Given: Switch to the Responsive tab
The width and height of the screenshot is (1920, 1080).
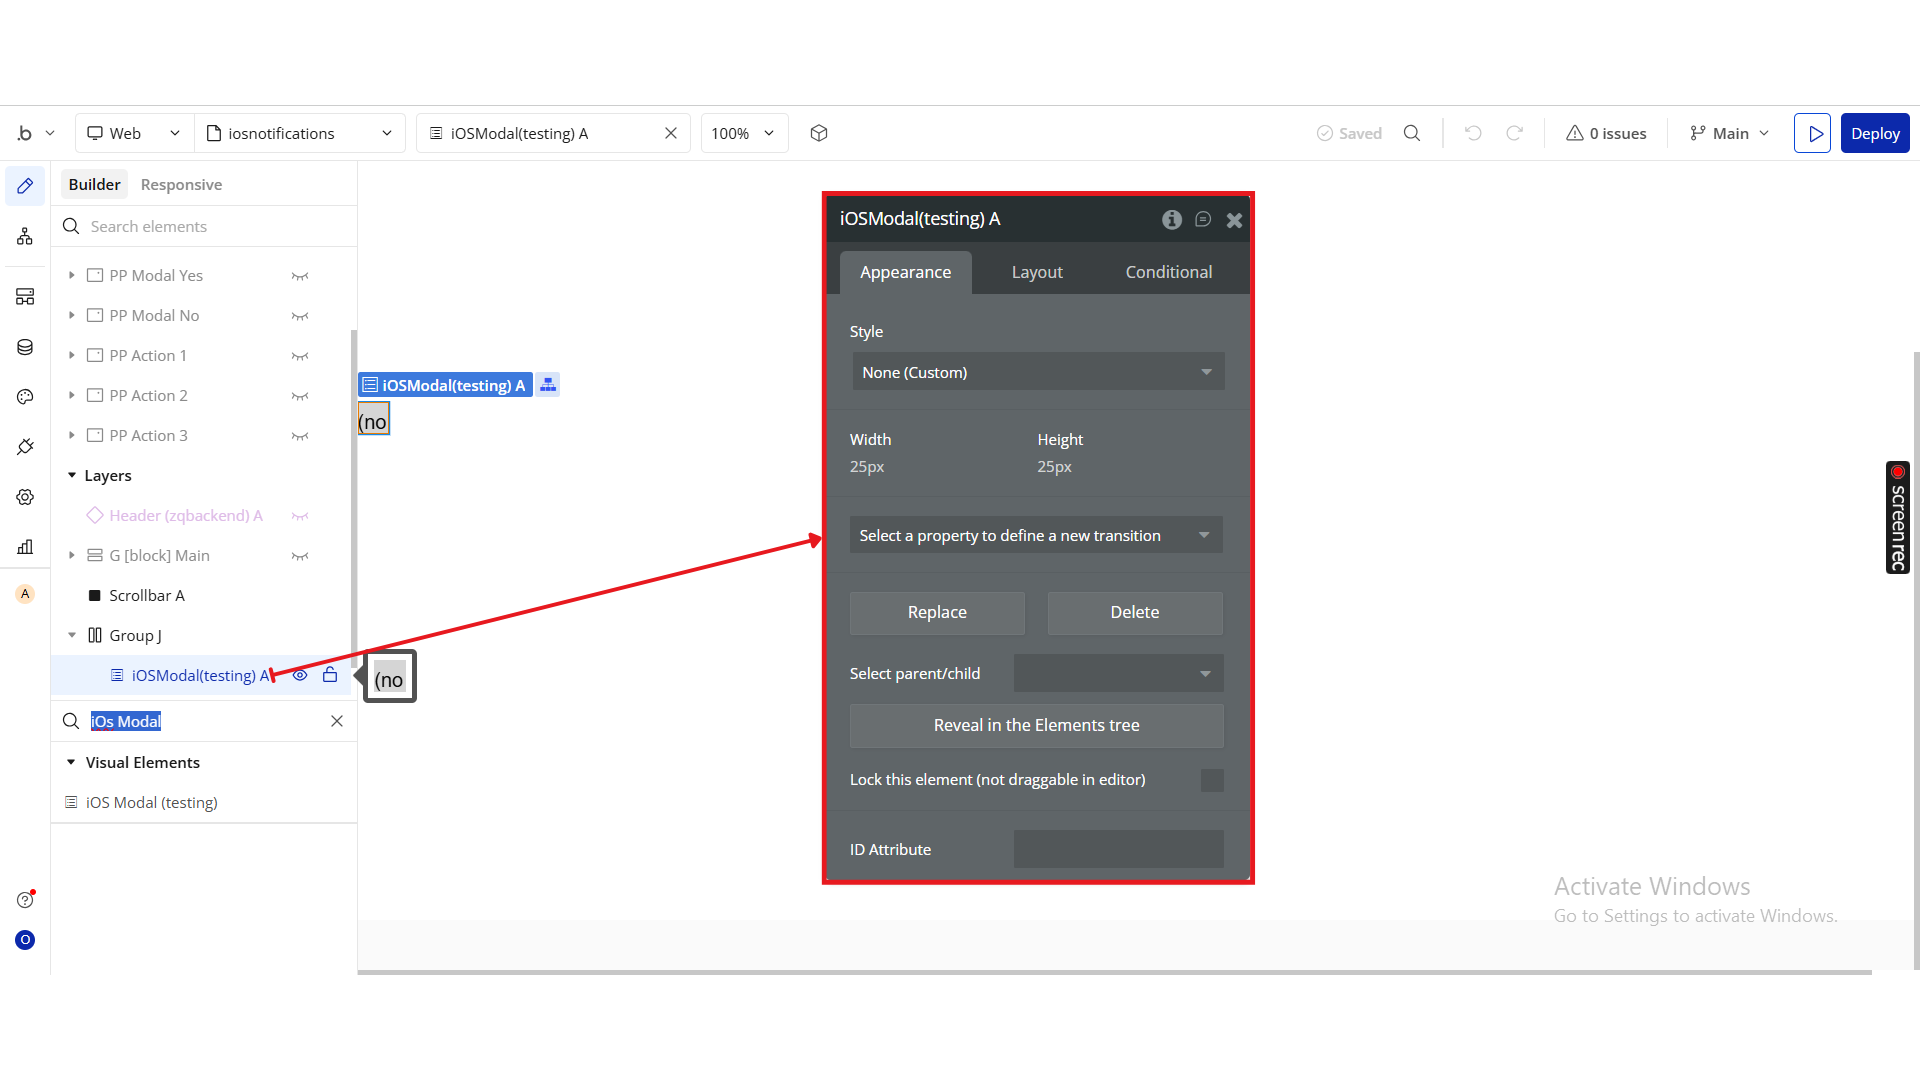Looking at the screenshot, I should click(x=181, y=185).
